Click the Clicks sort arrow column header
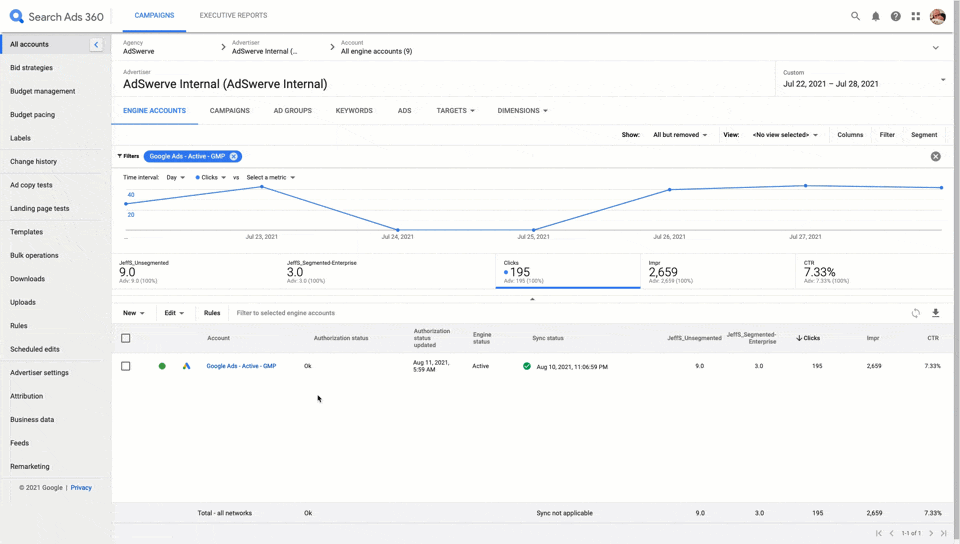The width and height of the screenshot is (960, 544). point(808,338)
